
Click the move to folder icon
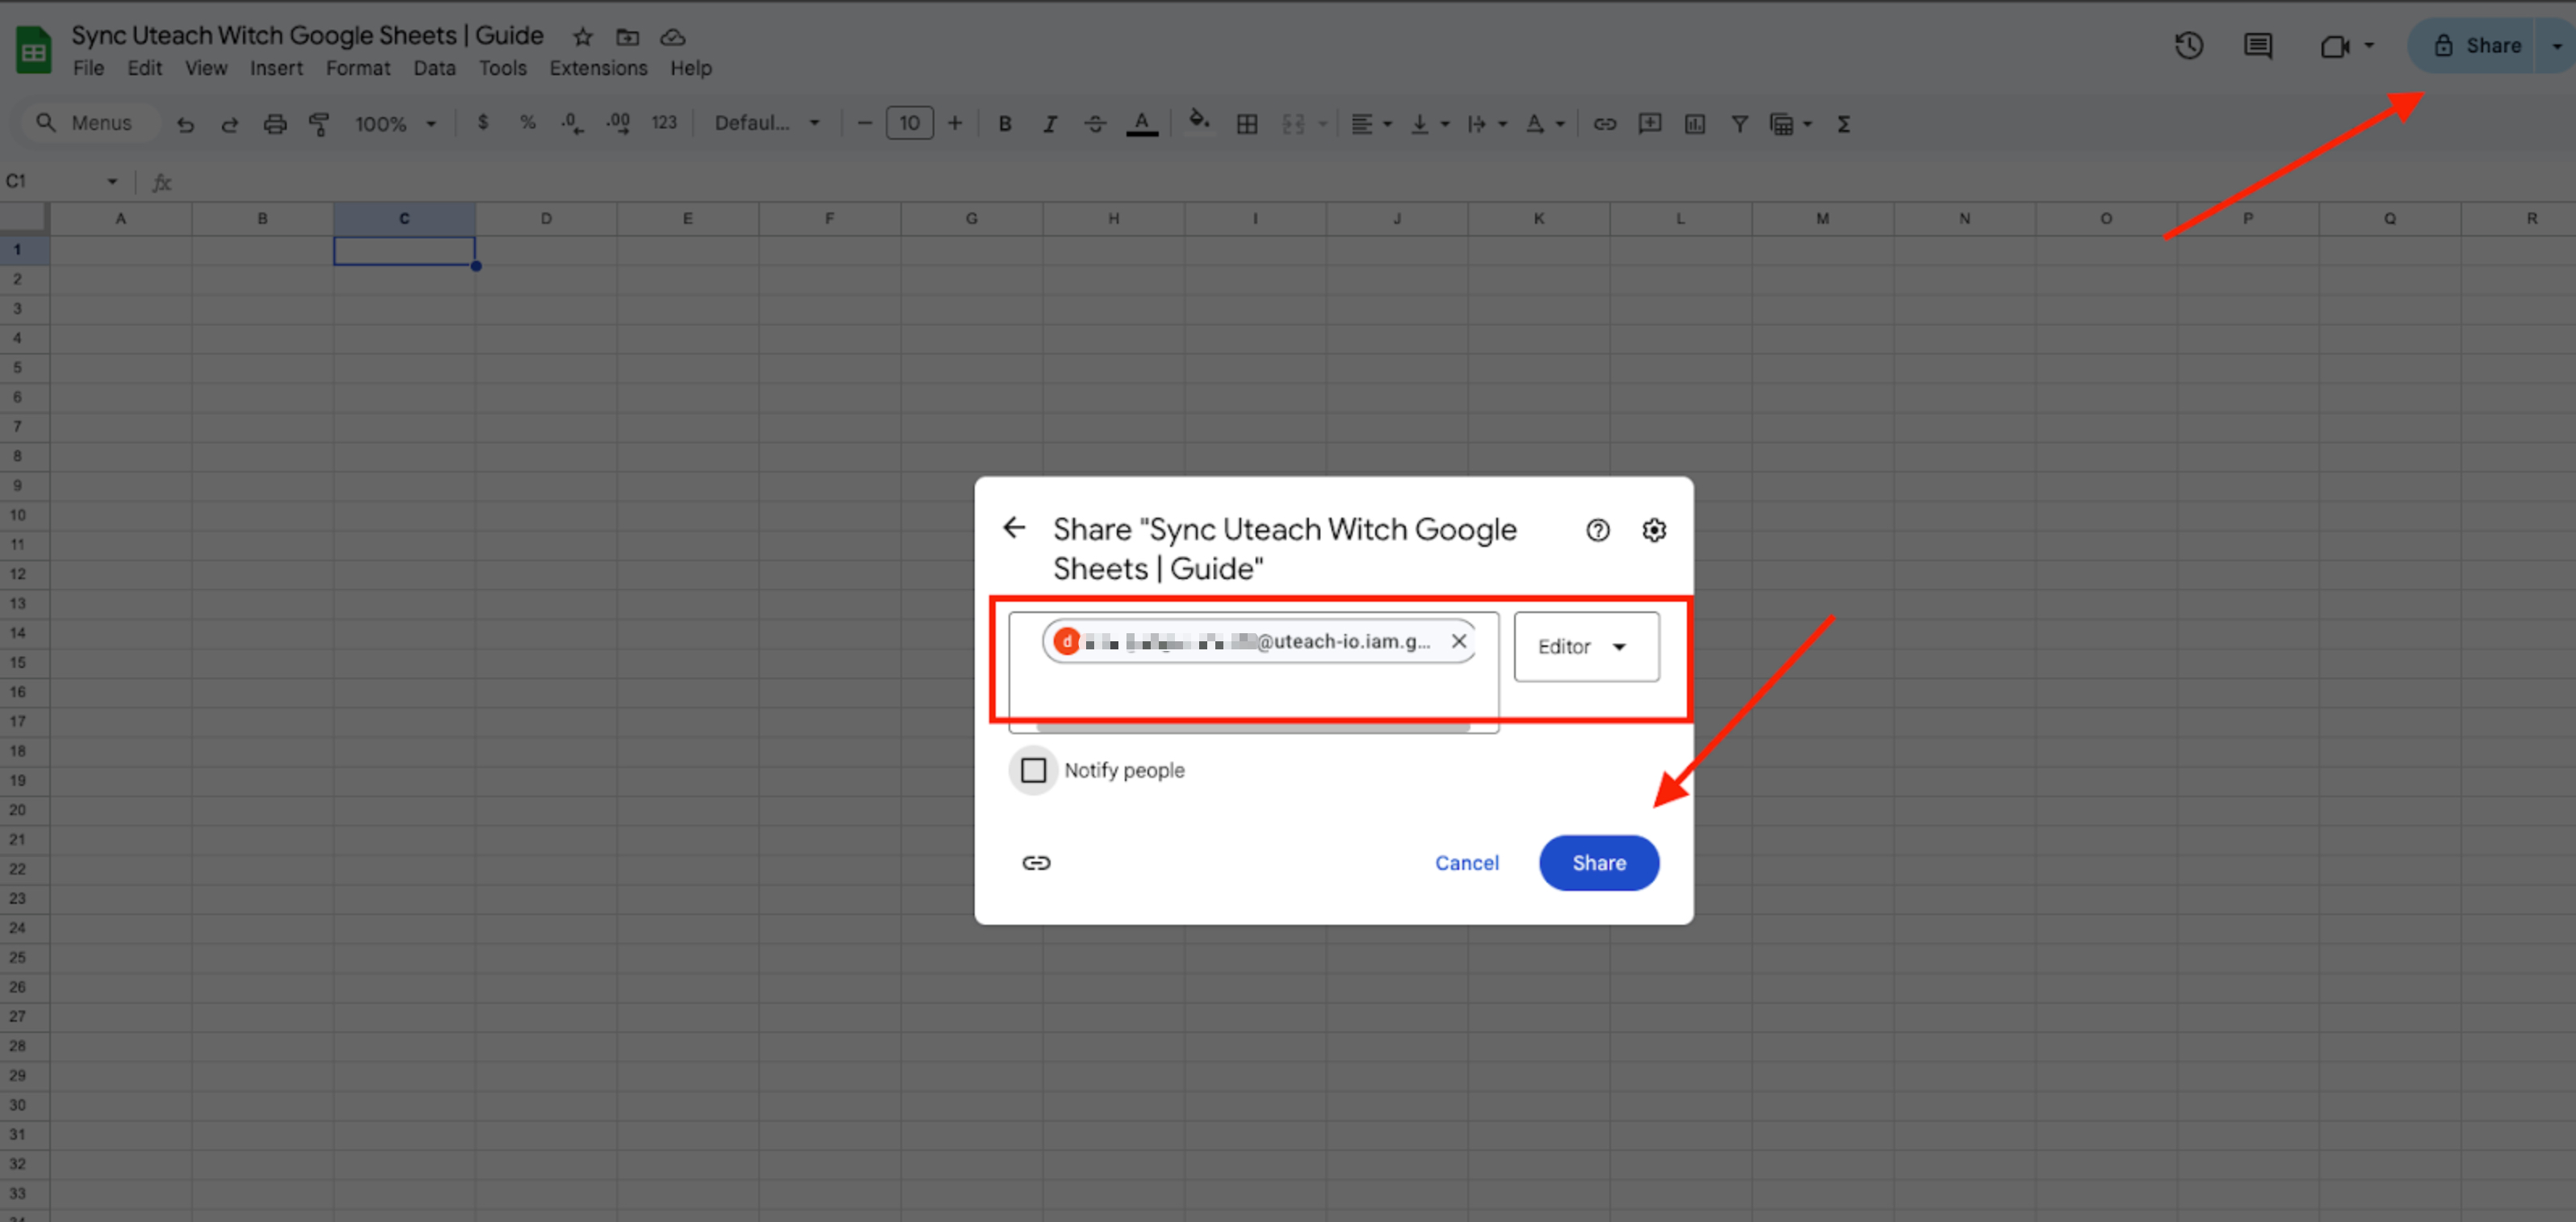[x=627, y=37]
